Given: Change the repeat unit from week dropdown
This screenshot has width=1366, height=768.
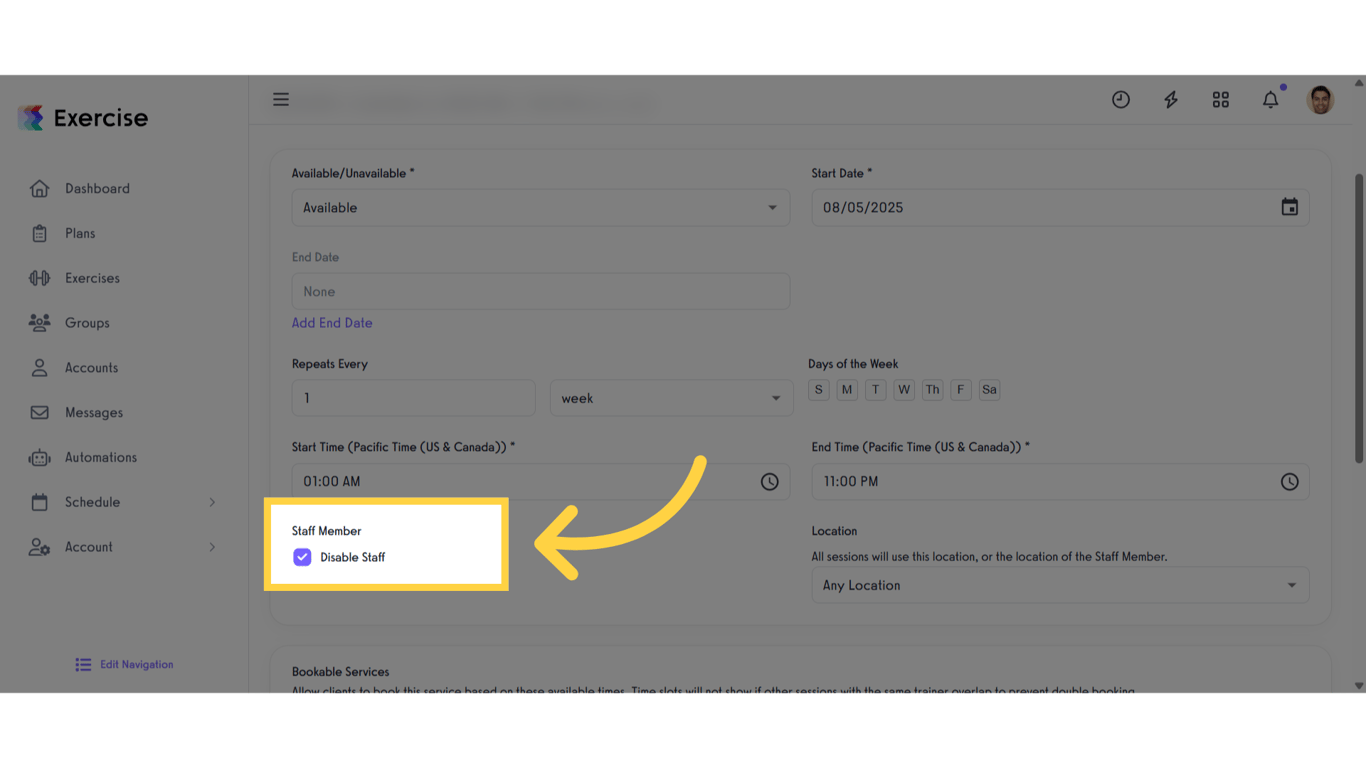Looking at the screenshot, I should 671,397.
